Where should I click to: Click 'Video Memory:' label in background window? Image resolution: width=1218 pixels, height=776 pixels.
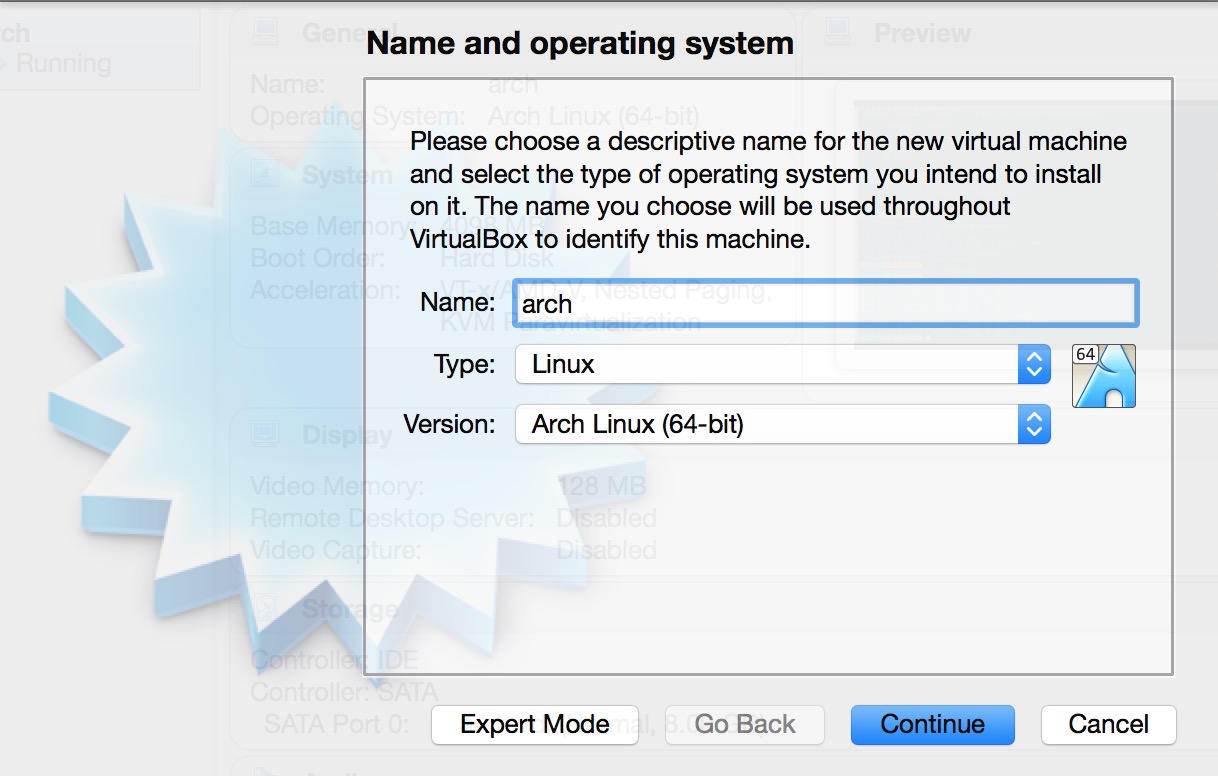tap(337, 487)
